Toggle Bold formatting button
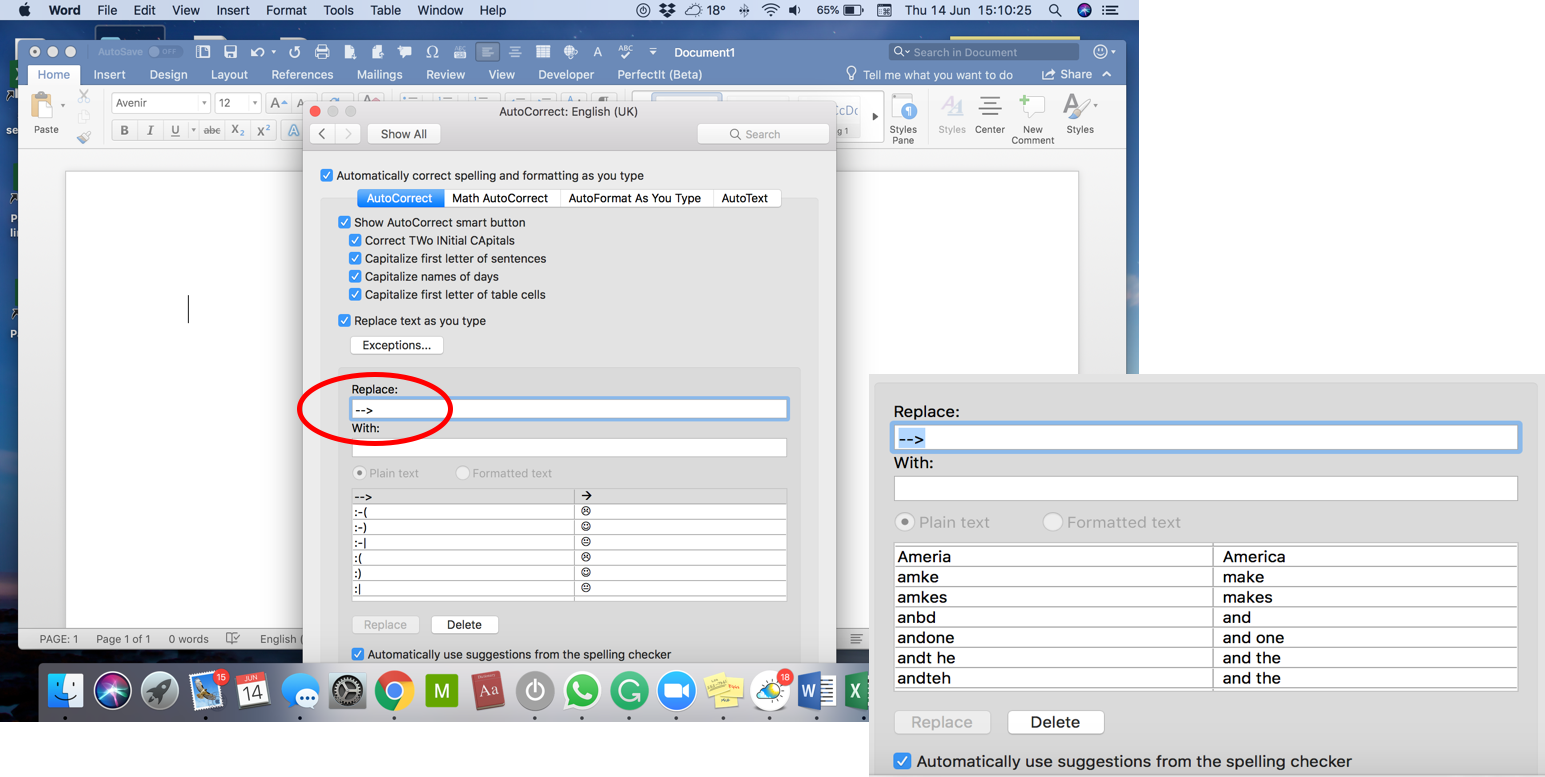Image resolution: width=1545 pixels, height=777 pixels. pos(125,130)
